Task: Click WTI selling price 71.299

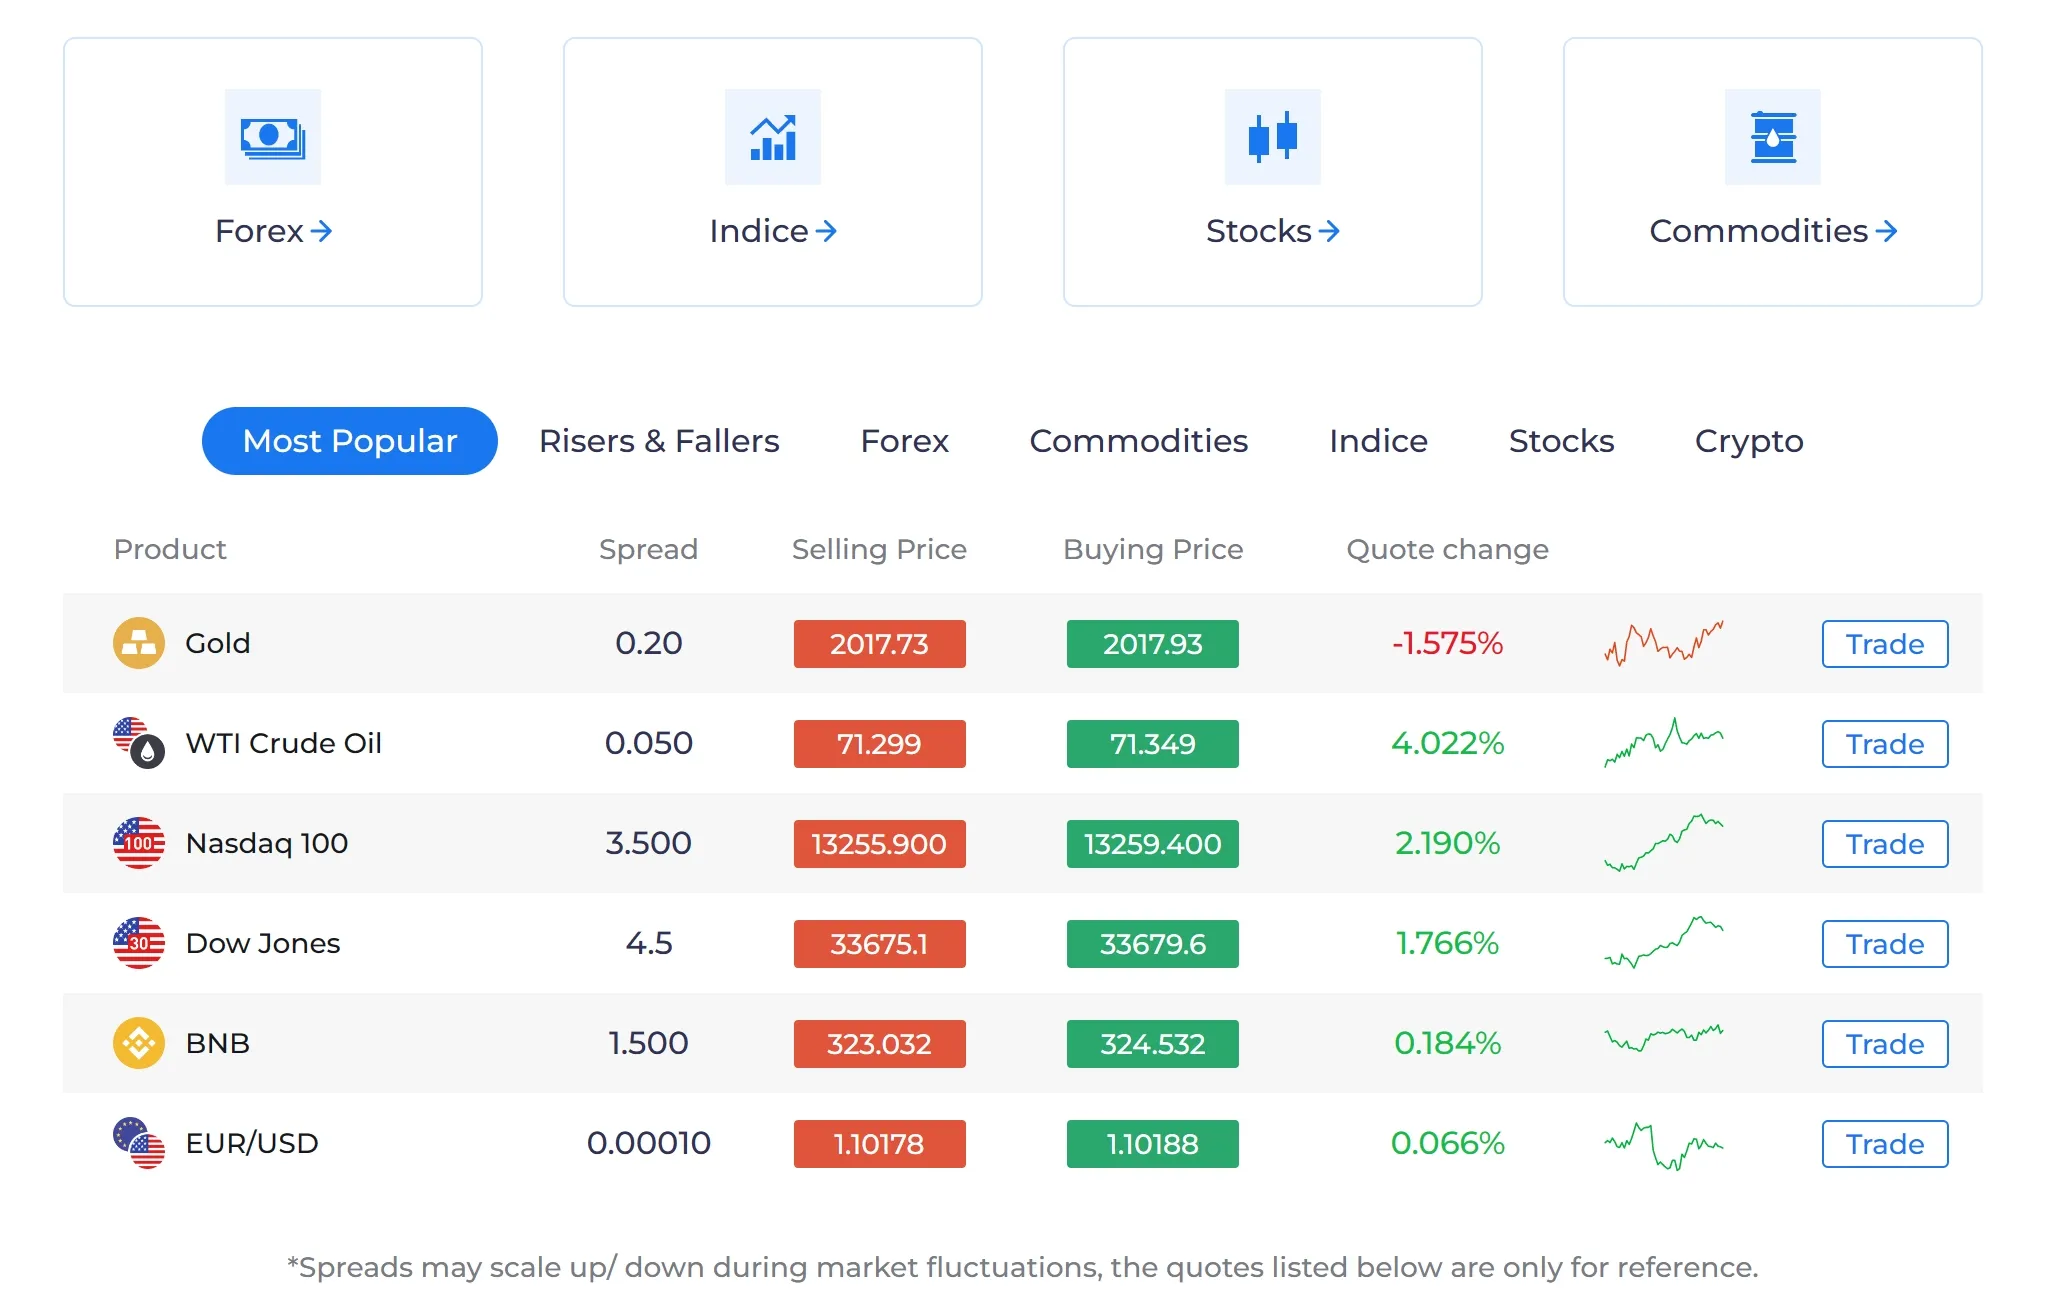Action: tap(880, 744)
